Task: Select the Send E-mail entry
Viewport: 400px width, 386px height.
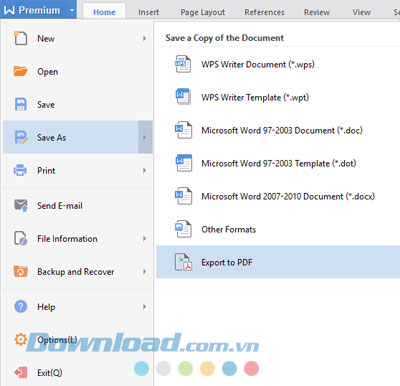Action: pos(78,205)
